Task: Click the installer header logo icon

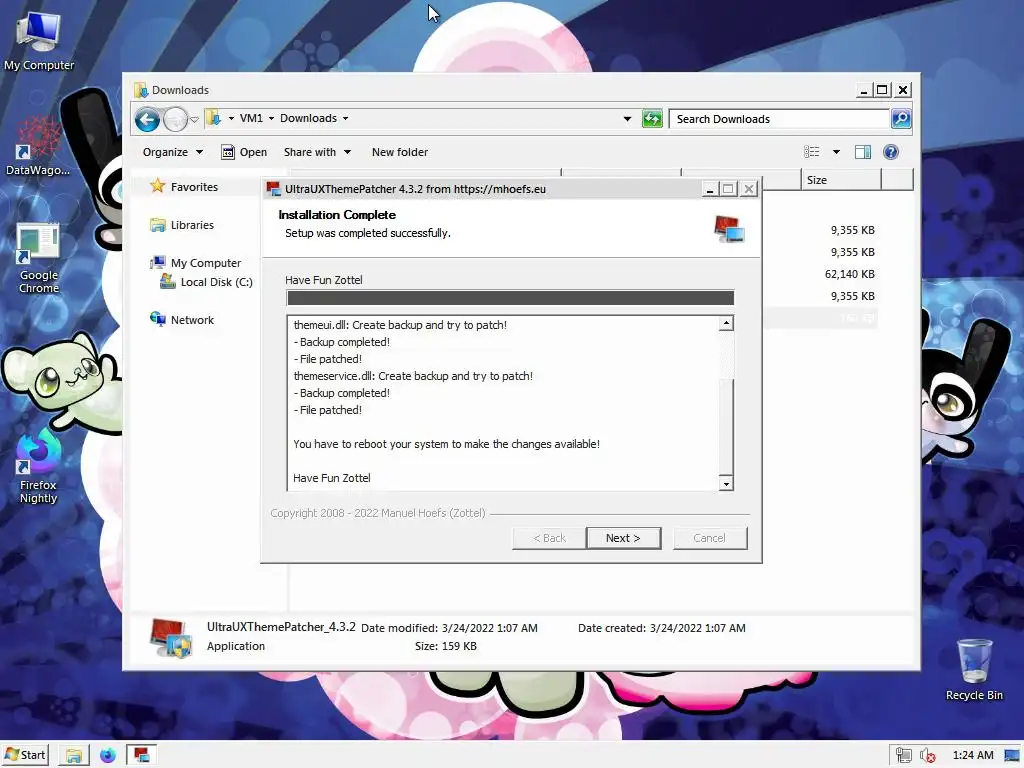Action: pos(729,229)
